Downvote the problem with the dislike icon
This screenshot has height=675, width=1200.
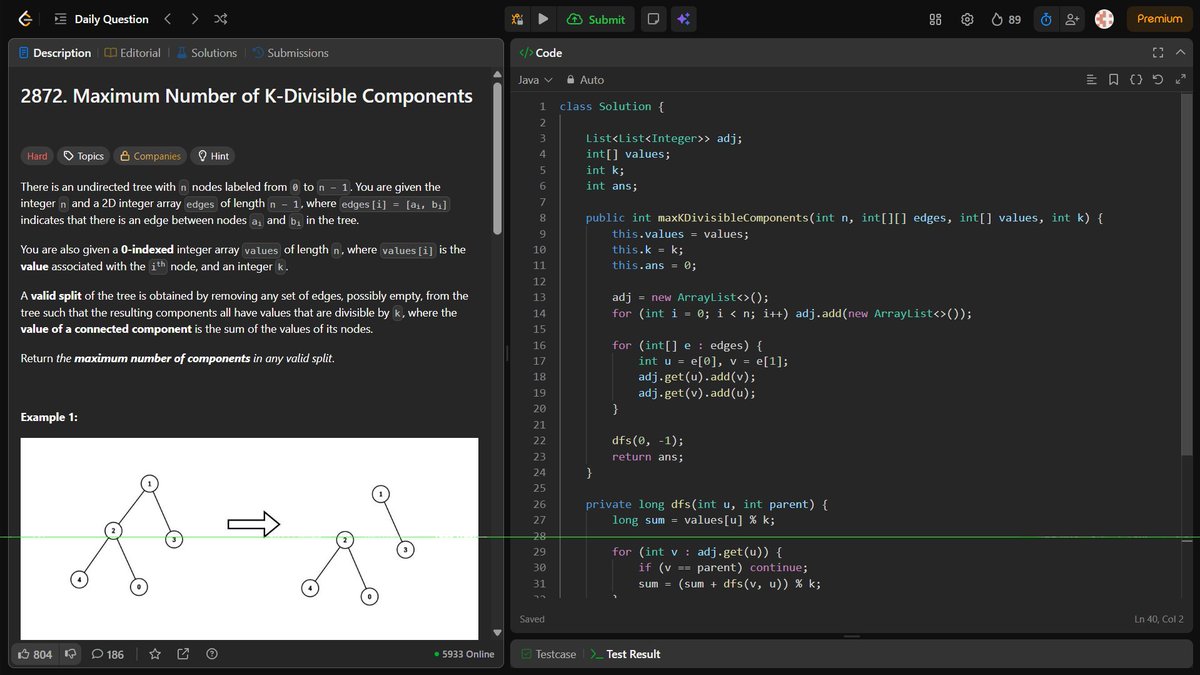69,653
